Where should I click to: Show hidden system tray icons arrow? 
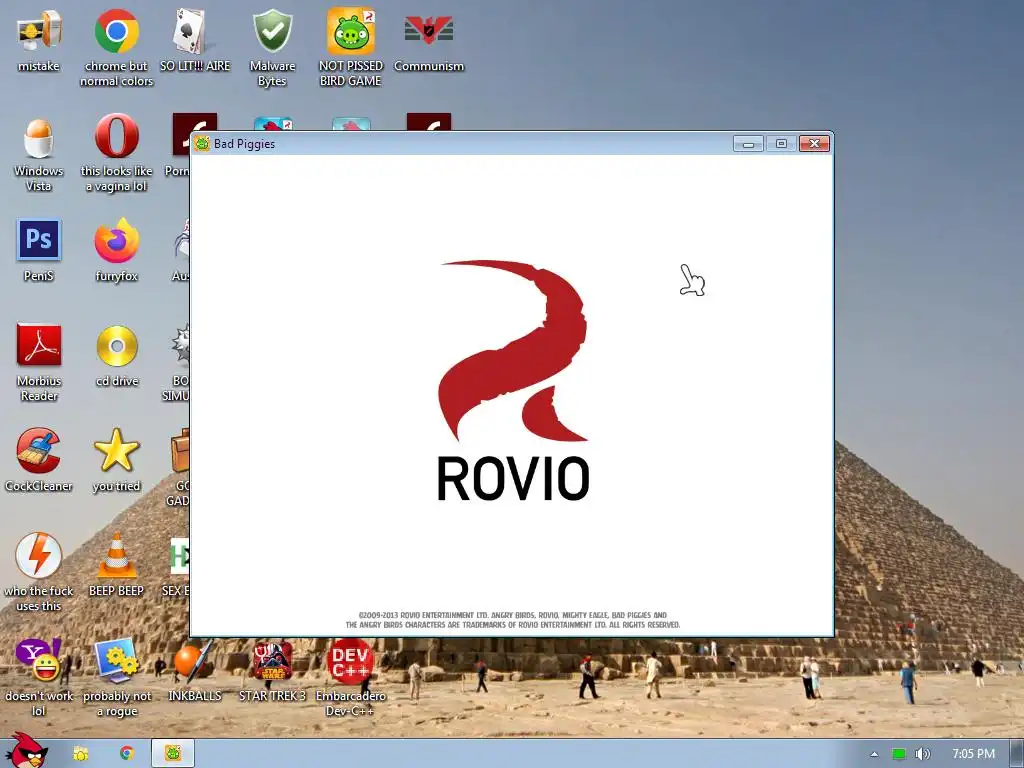tap(874, 754)
